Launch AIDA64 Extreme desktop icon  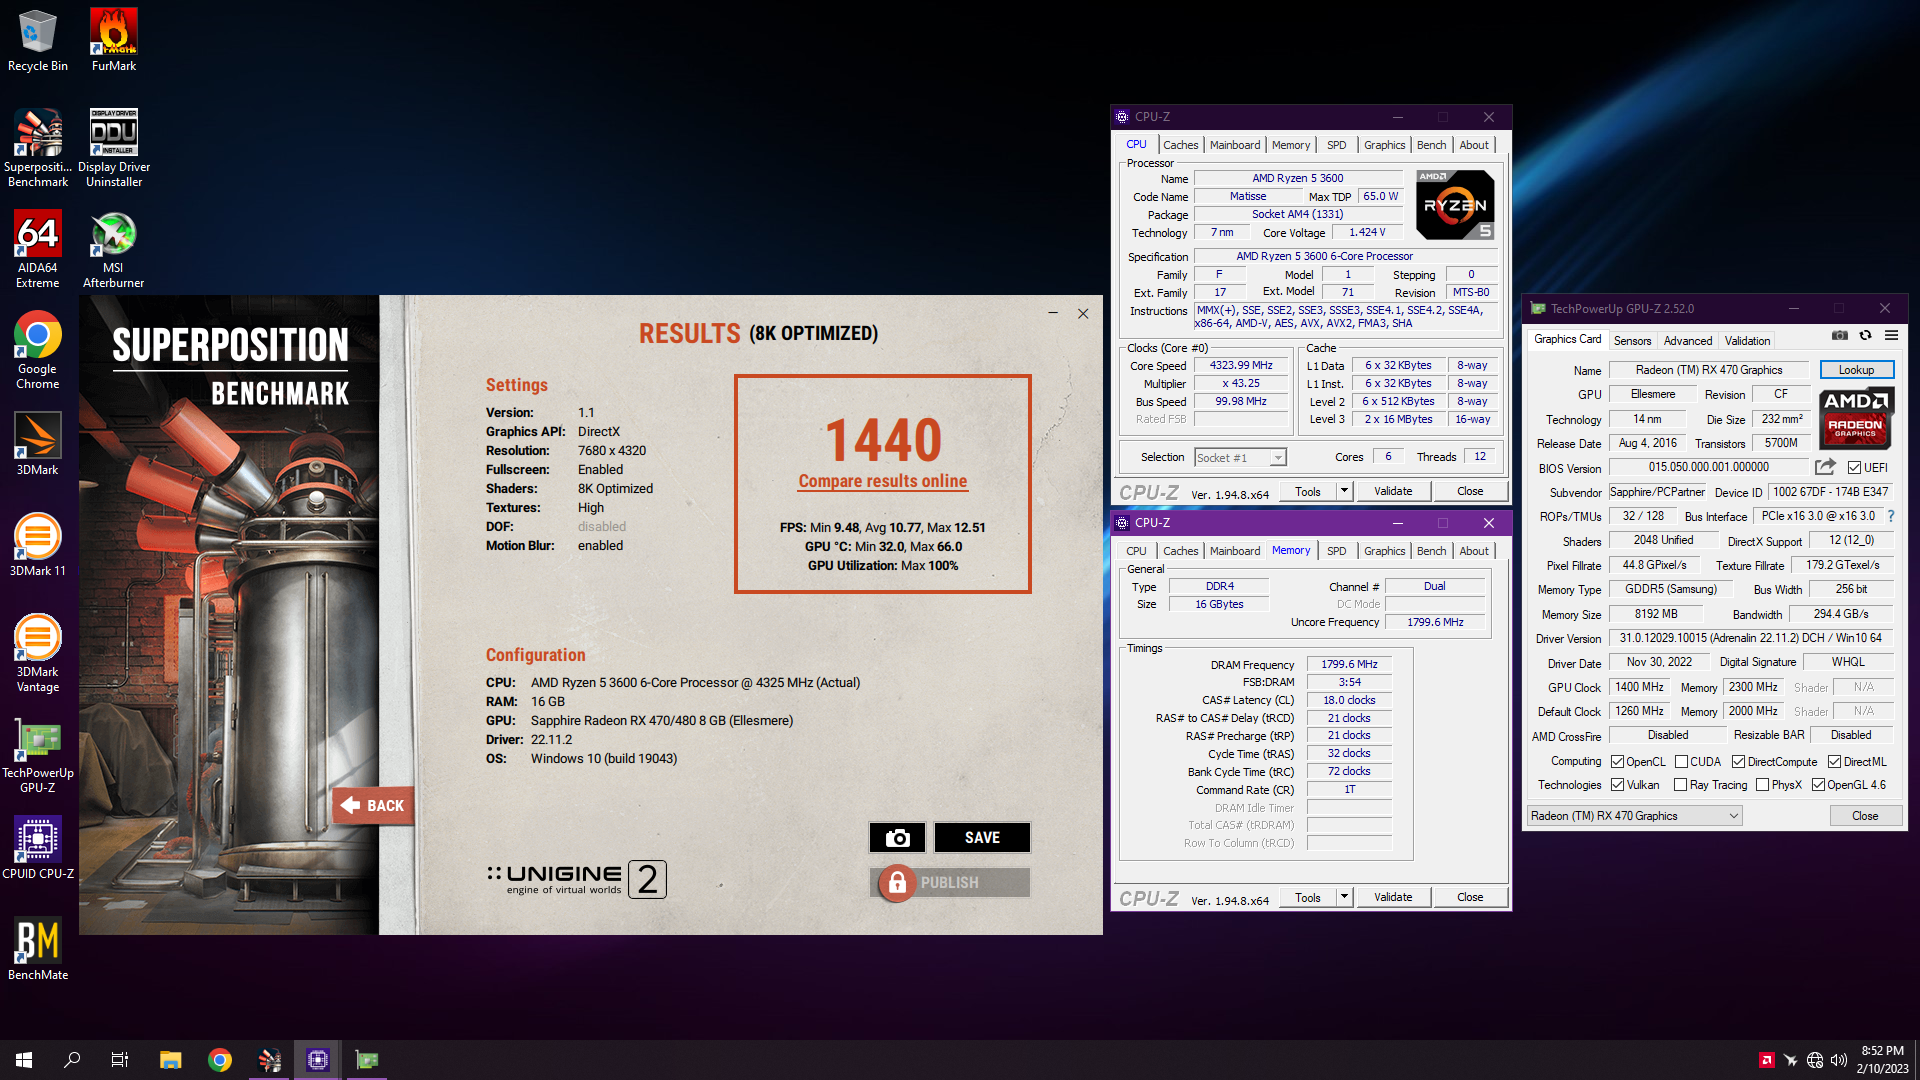tap(38, 249)
